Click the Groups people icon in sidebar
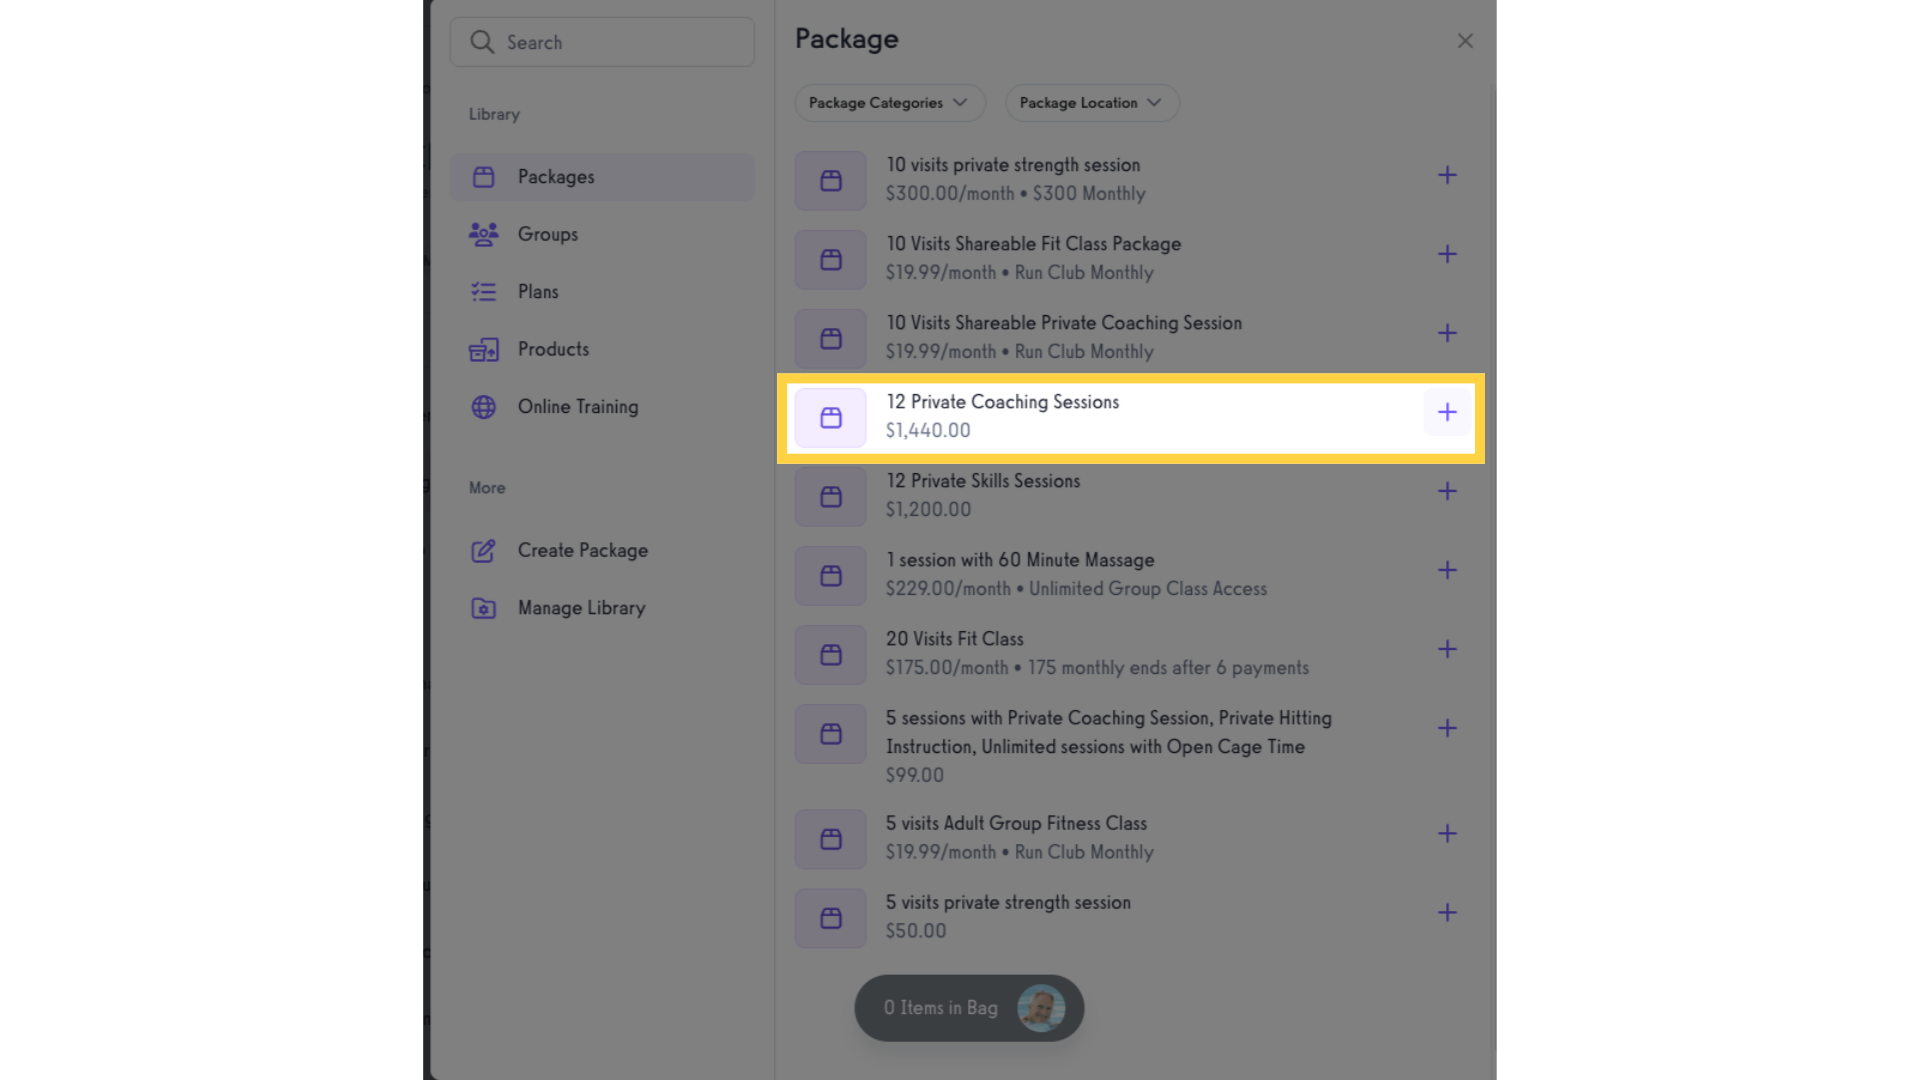This screenshot has height=1080, width=1920. point(484,234)
